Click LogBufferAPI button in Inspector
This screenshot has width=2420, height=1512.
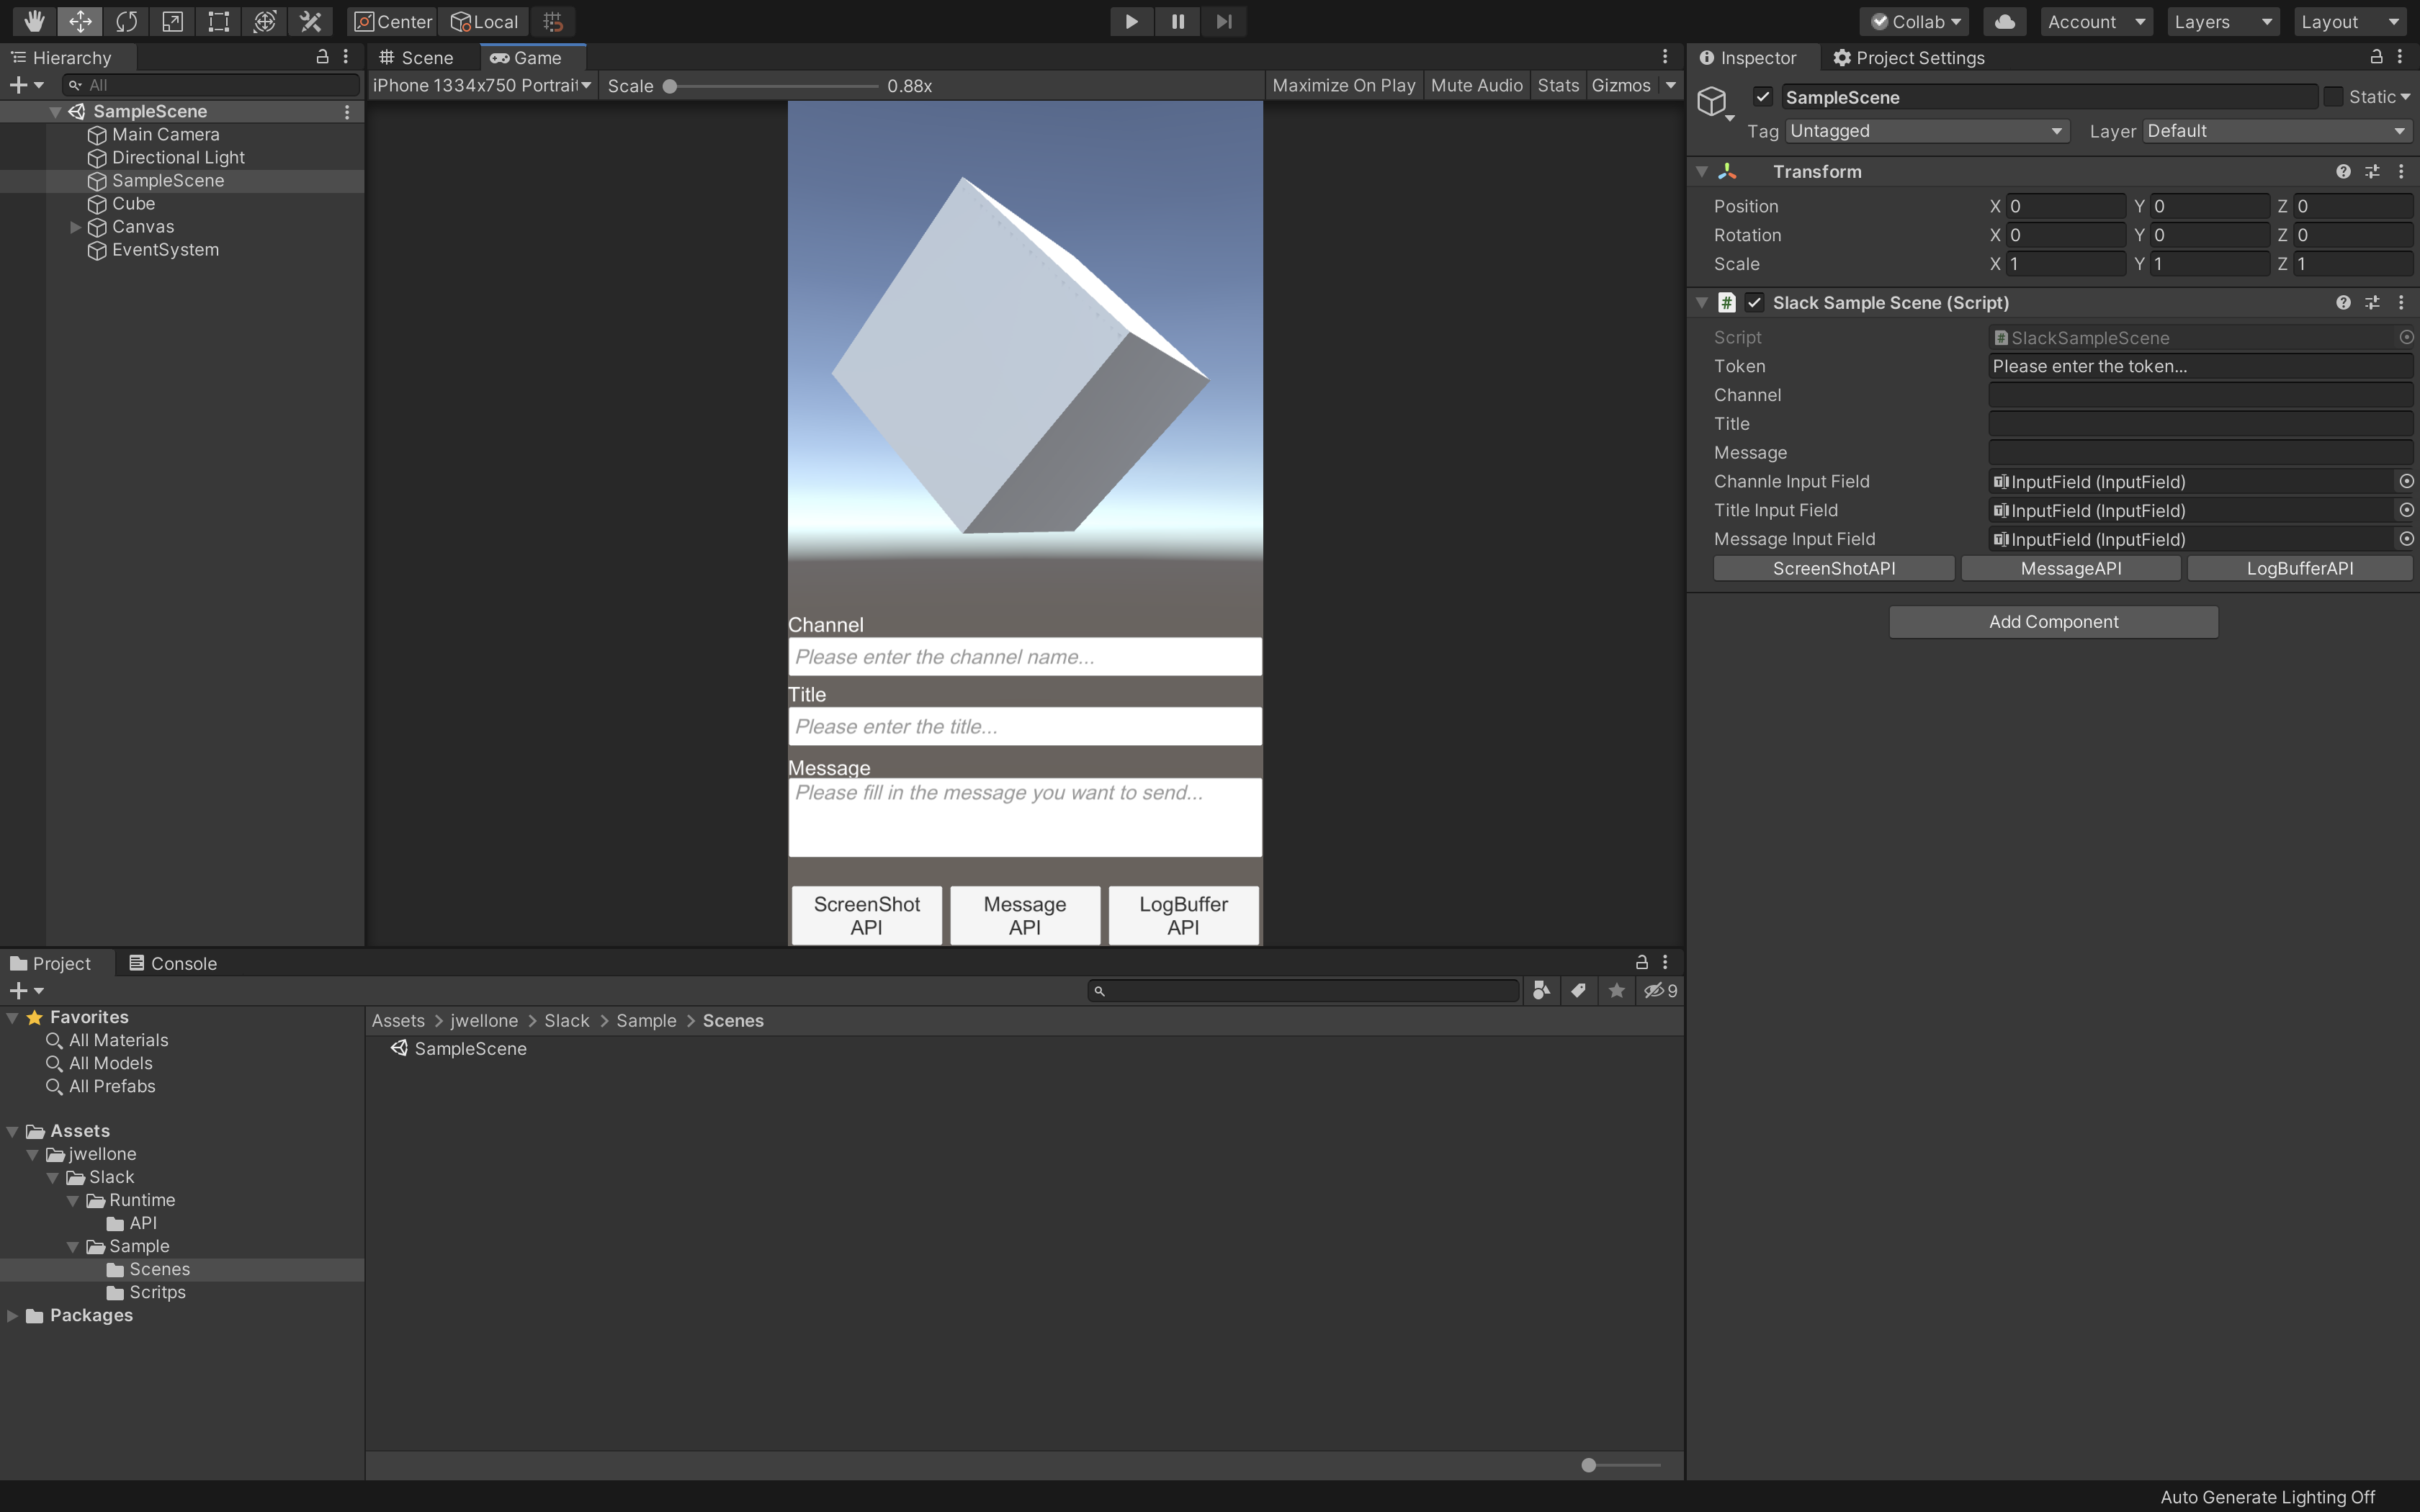coord(2299,568)
